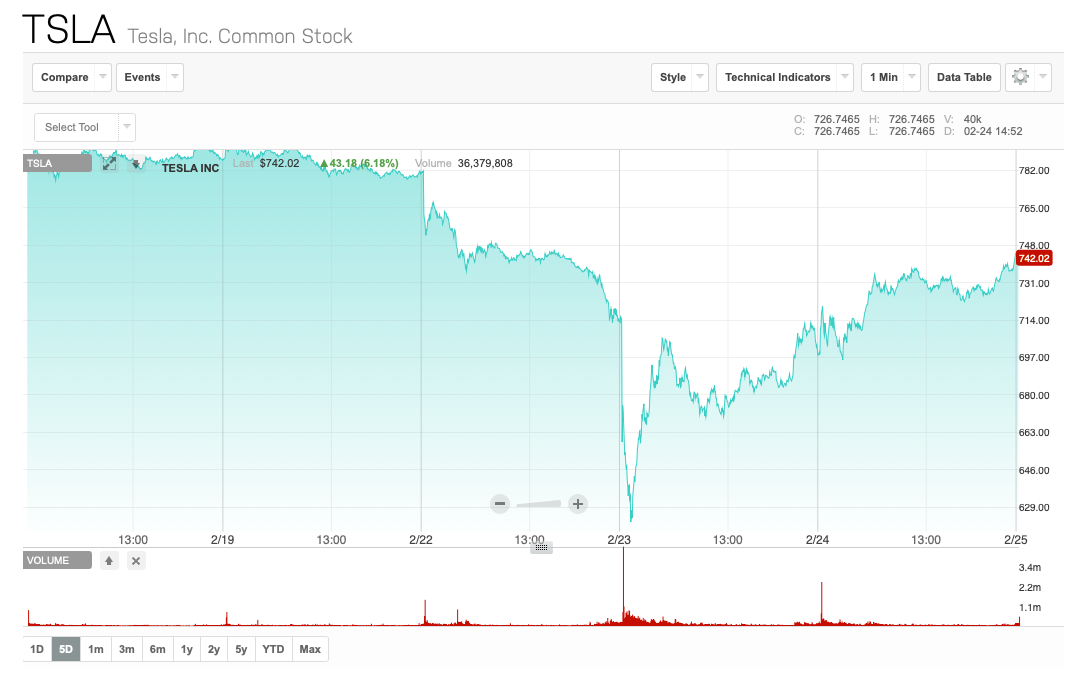The width and height of the screenshot is (1079, 682).
Task: Switch to the 1D time range
Action: tap(37, 649)
